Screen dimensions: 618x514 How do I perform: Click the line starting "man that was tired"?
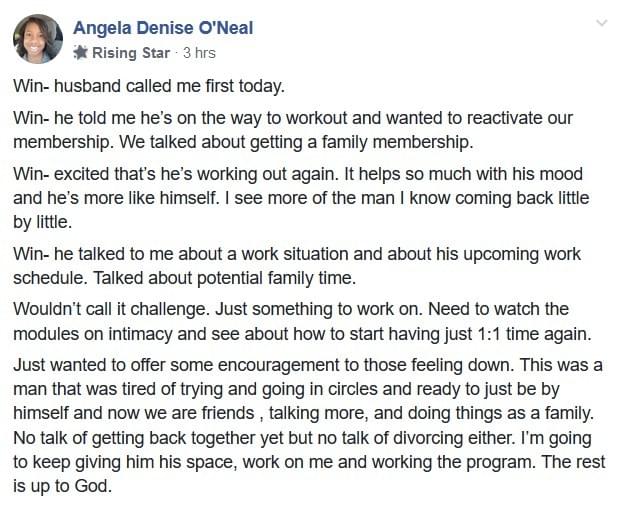(300, 387)
